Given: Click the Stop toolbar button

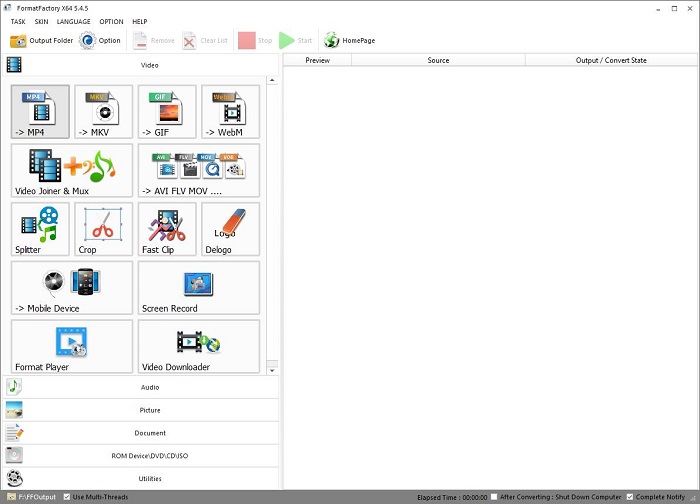Looking at the screenshot, I should (x=255, y=41).
